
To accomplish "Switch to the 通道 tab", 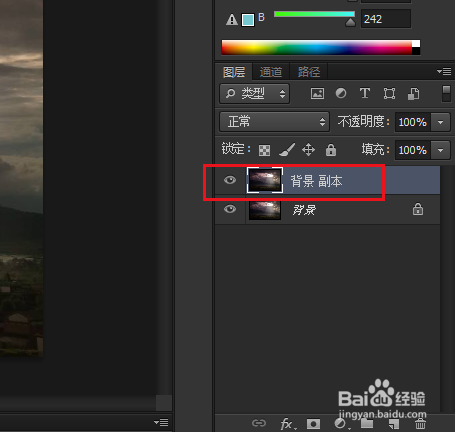I will pyautogui.click(x=271, y=72).
